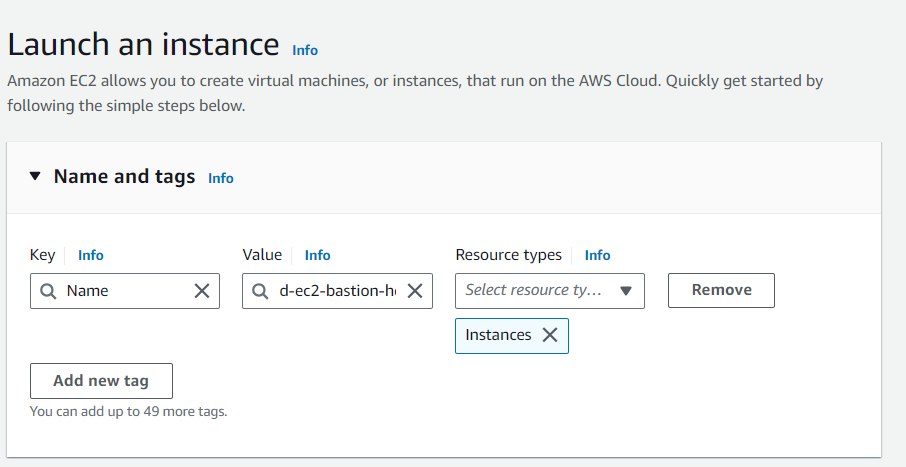The image size is (906, 467).
Task: Collapse the Name and tags section triangle
Action: pos(35,177)
